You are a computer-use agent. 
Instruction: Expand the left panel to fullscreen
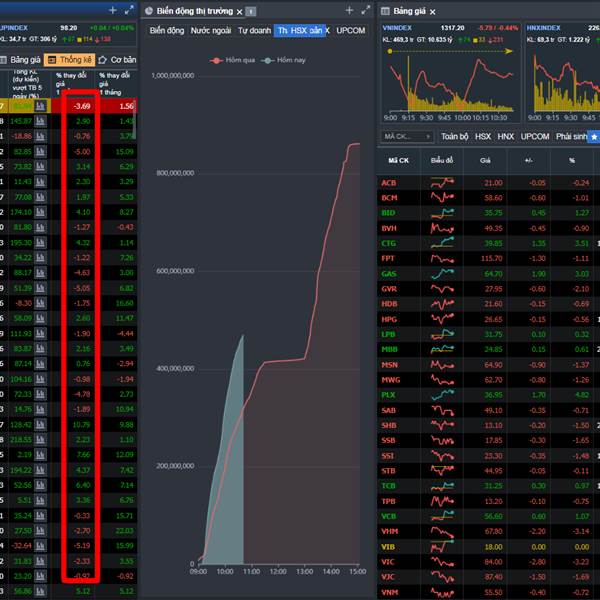point(129,10)
